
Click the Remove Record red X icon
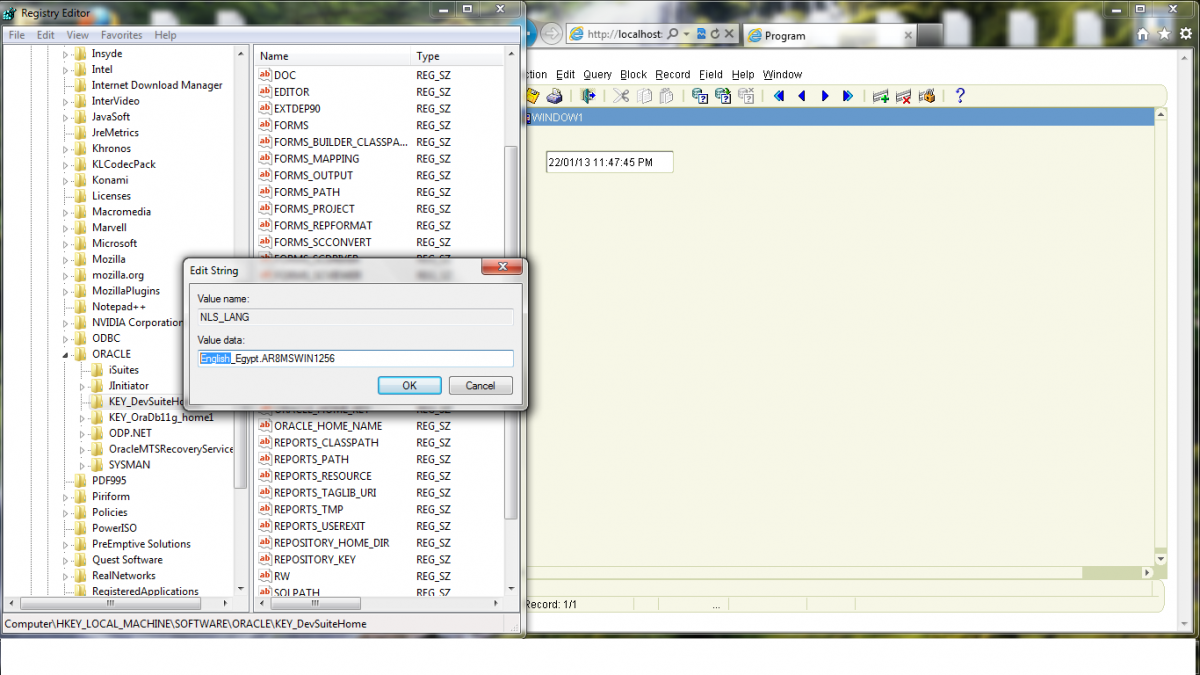904,96
